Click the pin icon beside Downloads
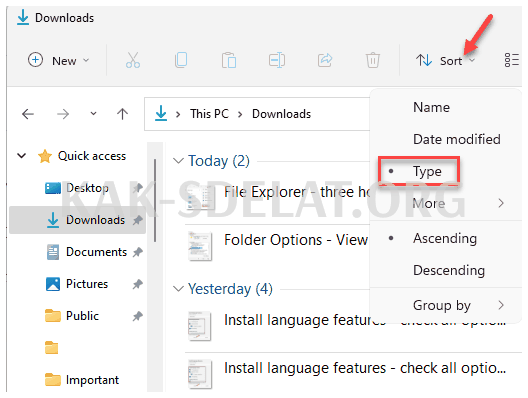 (x=137, y=220)
